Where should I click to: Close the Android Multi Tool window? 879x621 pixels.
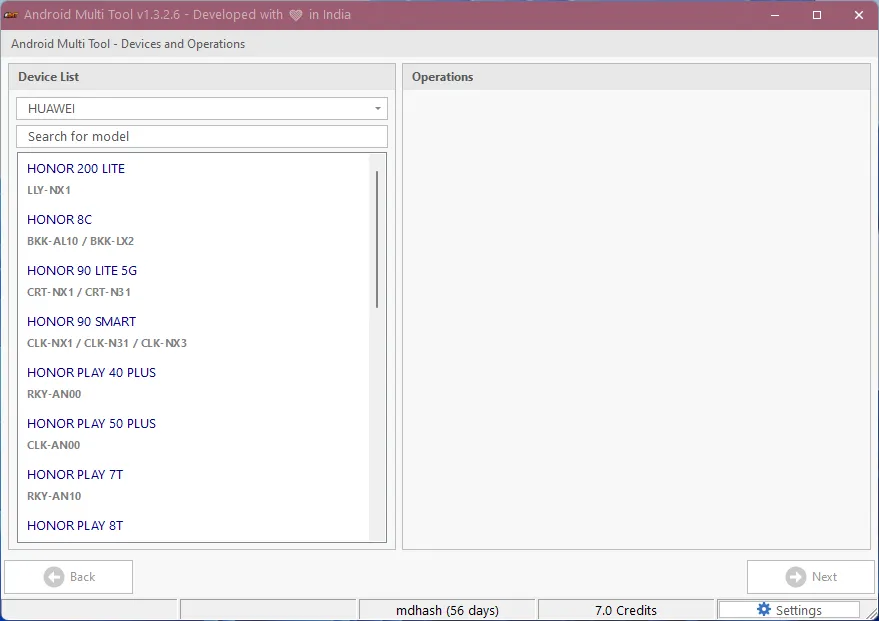point(858,15)
